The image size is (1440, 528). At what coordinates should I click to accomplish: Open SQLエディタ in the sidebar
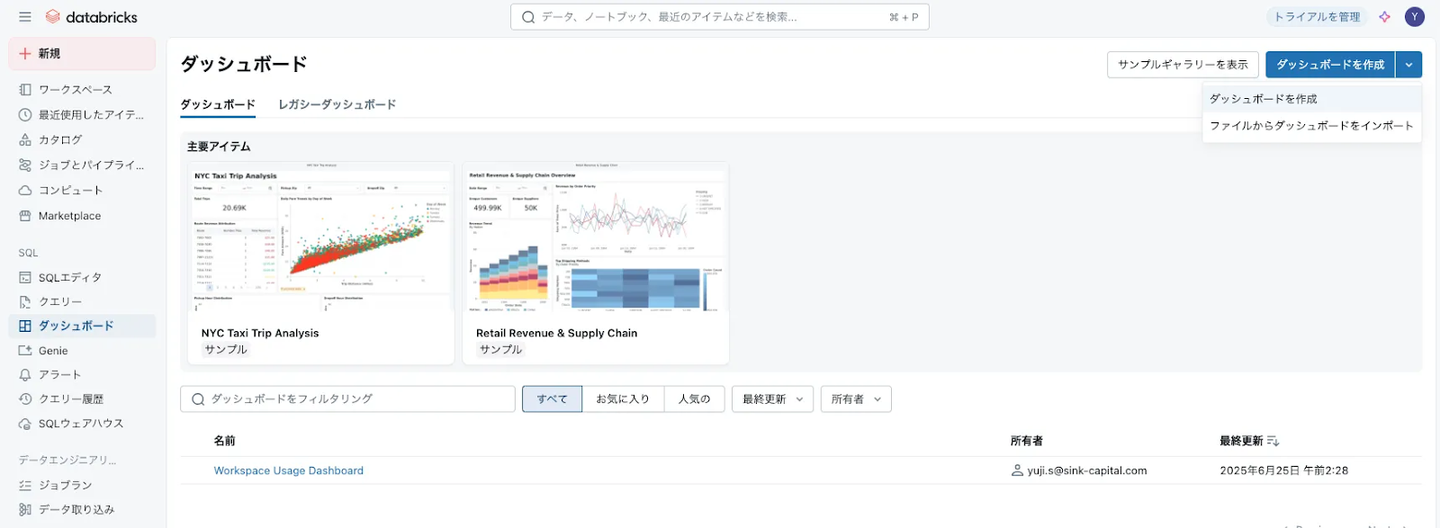click(70, 277)
